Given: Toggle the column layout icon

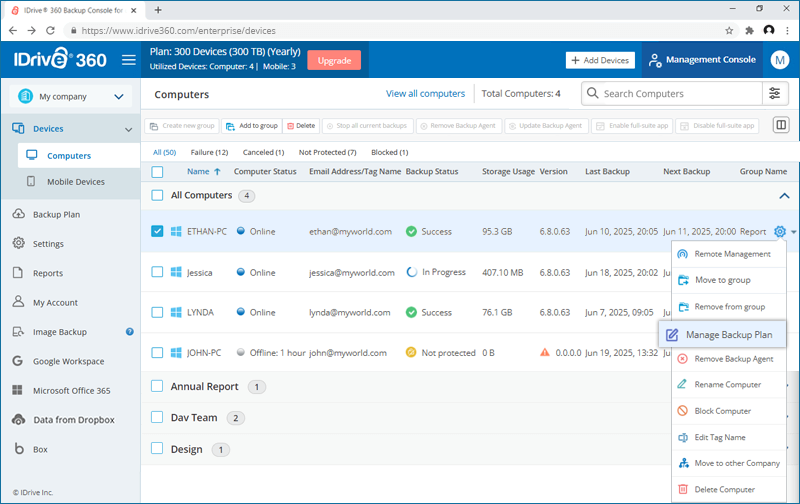Looking at the screenshot, I should click(781, 125).
